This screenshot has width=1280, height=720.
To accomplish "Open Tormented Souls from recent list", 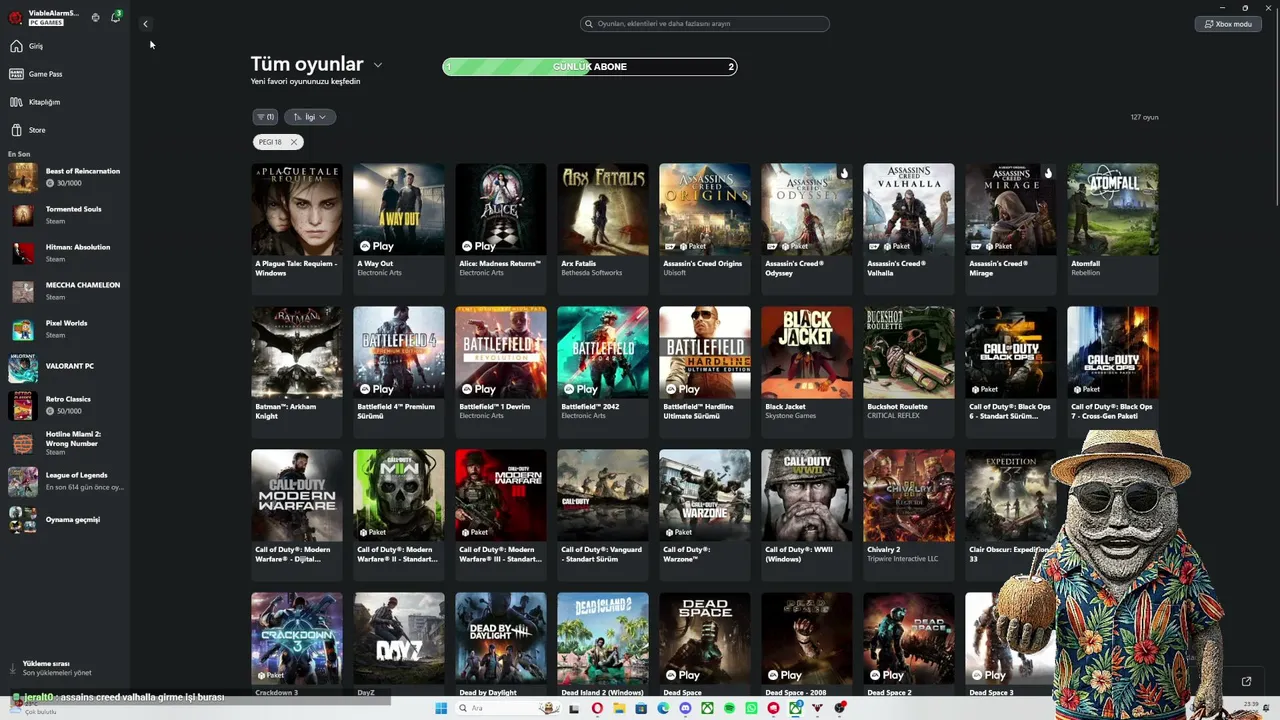I will pos(65,215).
